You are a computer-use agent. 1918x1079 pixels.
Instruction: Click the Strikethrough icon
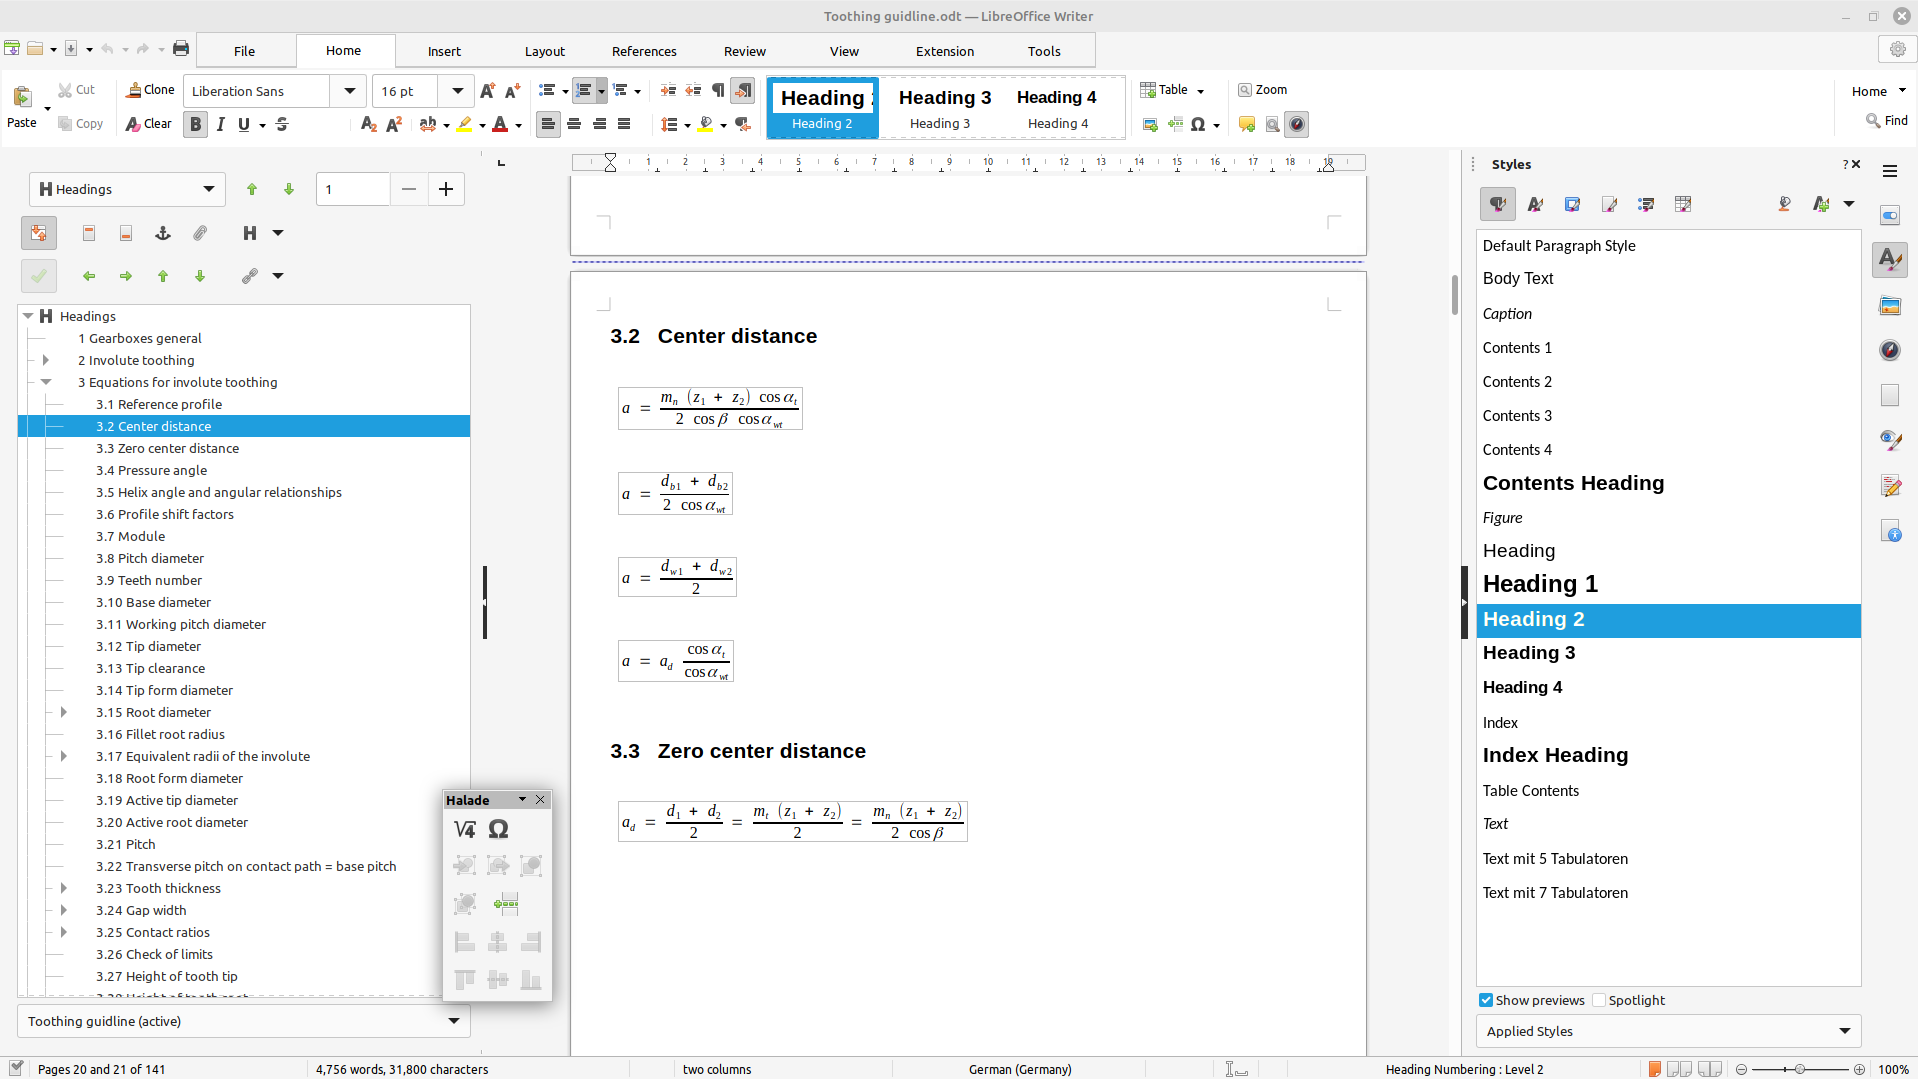coord(282,124)
